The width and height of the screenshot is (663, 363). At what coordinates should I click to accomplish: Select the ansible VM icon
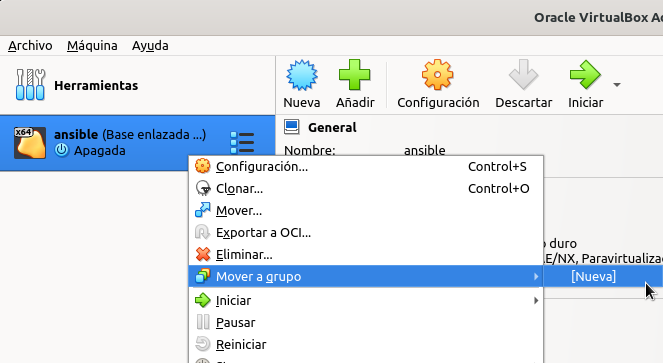coord(30,143)
